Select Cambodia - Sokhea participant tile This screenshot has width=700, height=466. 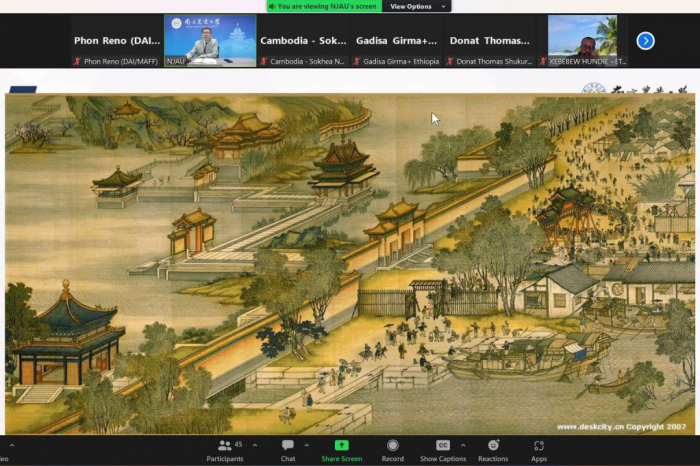point(304,41)
